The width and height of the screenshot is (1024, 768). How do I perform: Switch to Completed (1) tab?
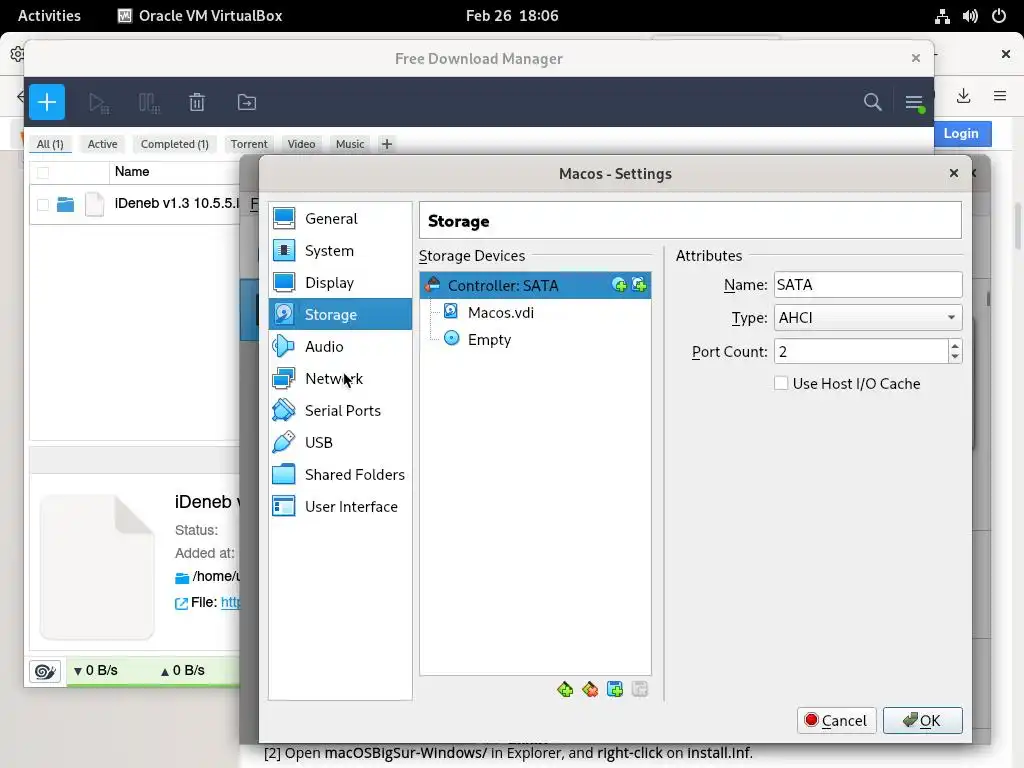click(x=174, y=144)
